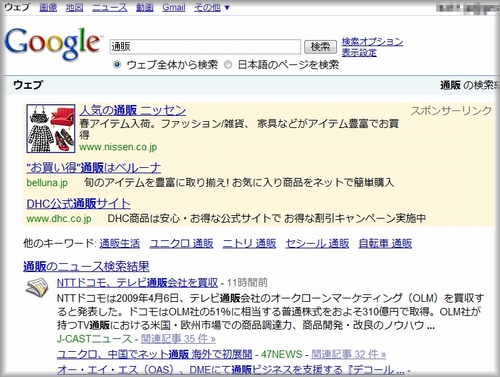Open the NTTドコモ、テレビ通販会社を買収 article
Viewport: 500px width, 377px height.
coord(137,283)
